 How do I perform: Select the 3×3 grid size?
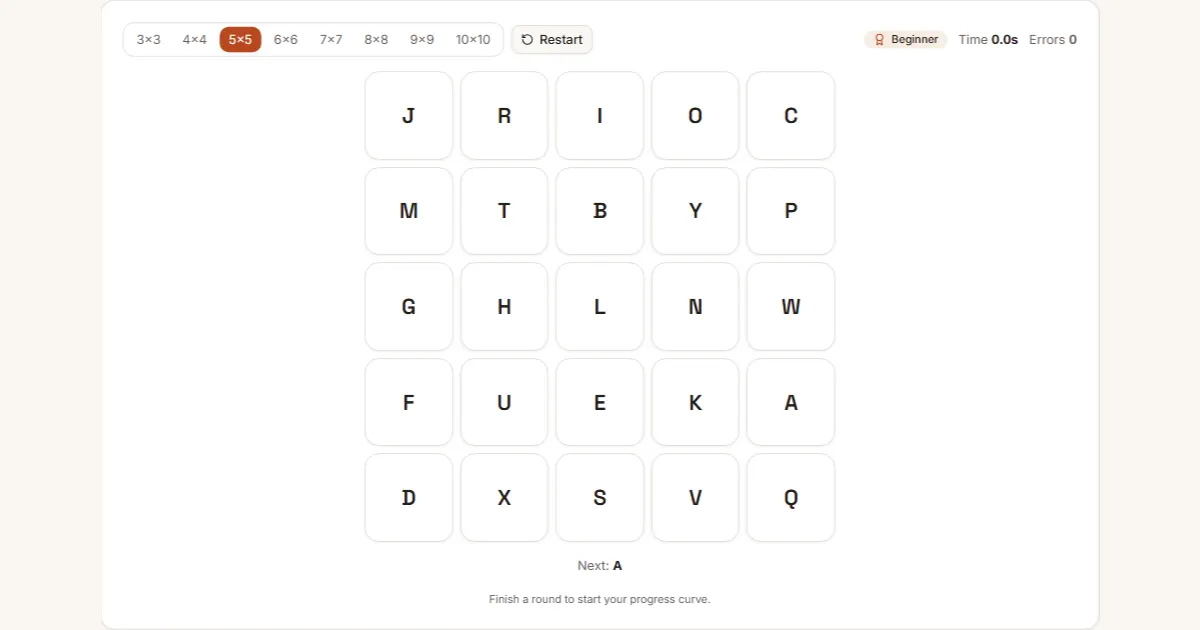point(149,40)
